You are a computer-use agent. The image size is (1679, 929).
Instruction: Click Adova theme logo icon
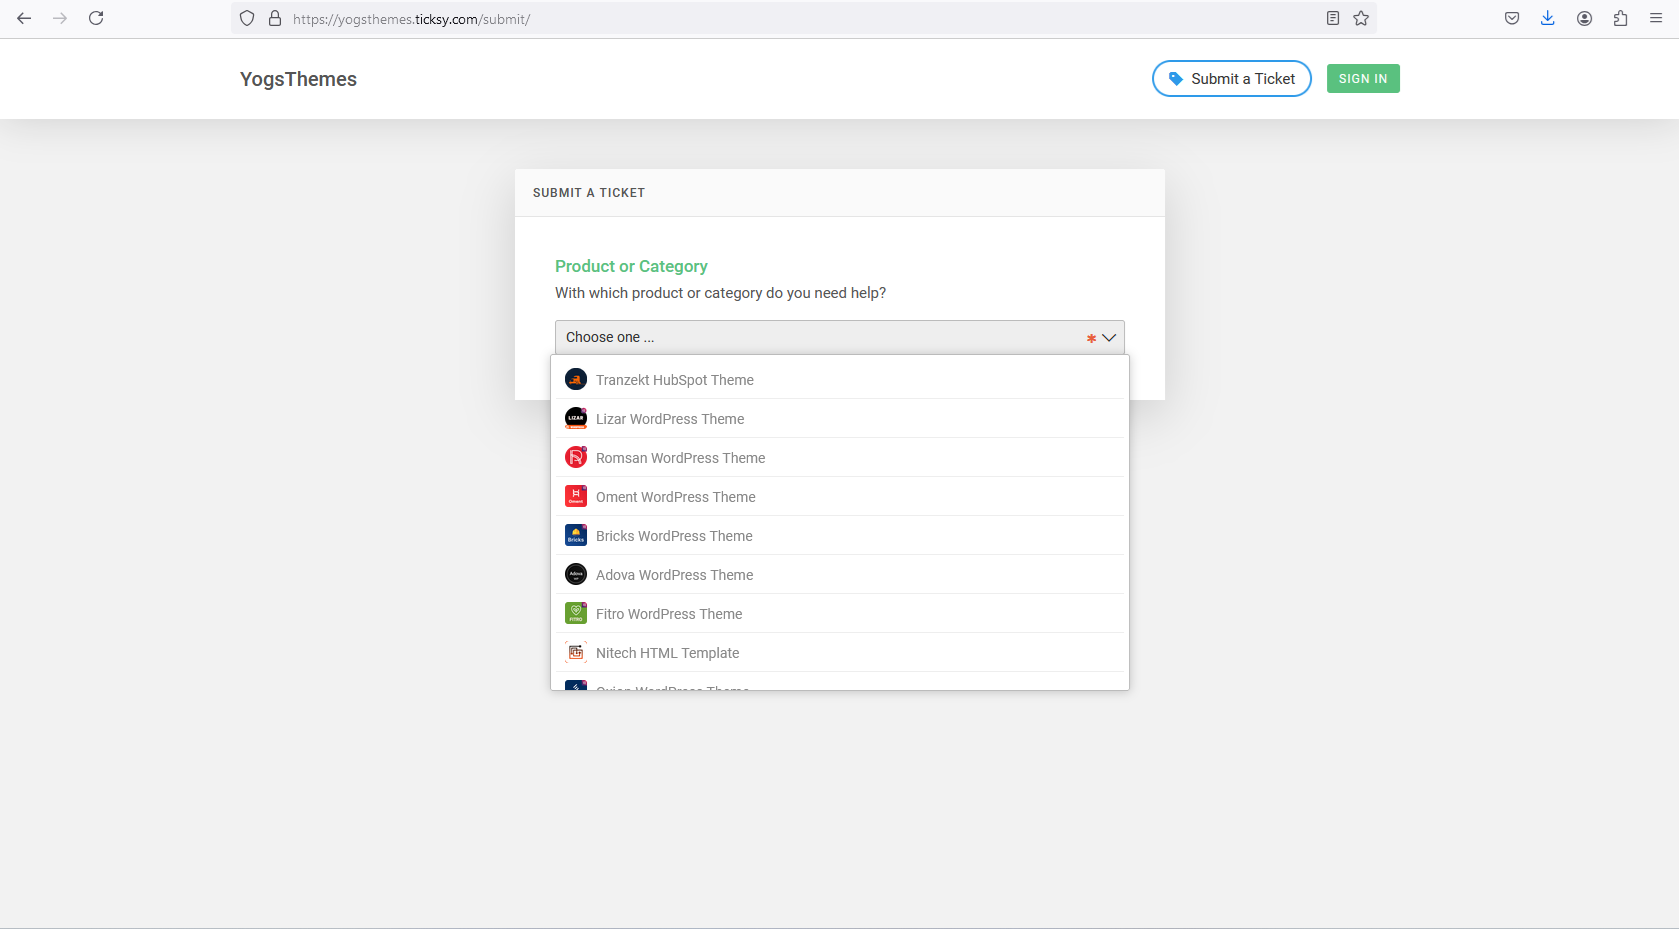[576, 575]
